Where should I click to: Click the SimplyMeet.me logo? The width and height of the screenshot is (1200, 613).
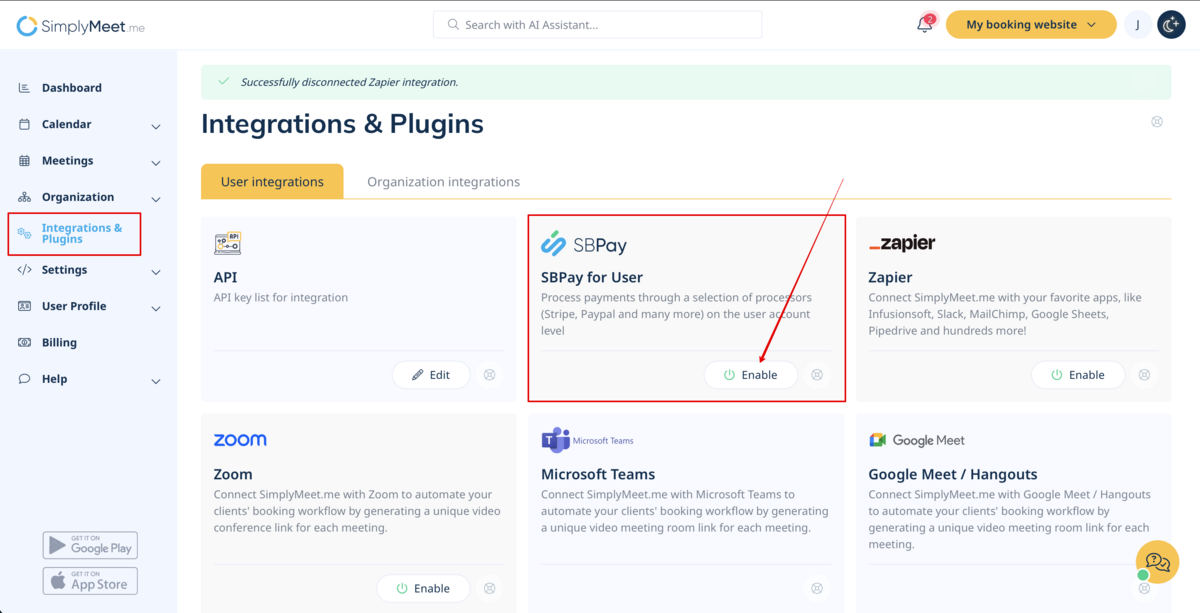[81, 27]
